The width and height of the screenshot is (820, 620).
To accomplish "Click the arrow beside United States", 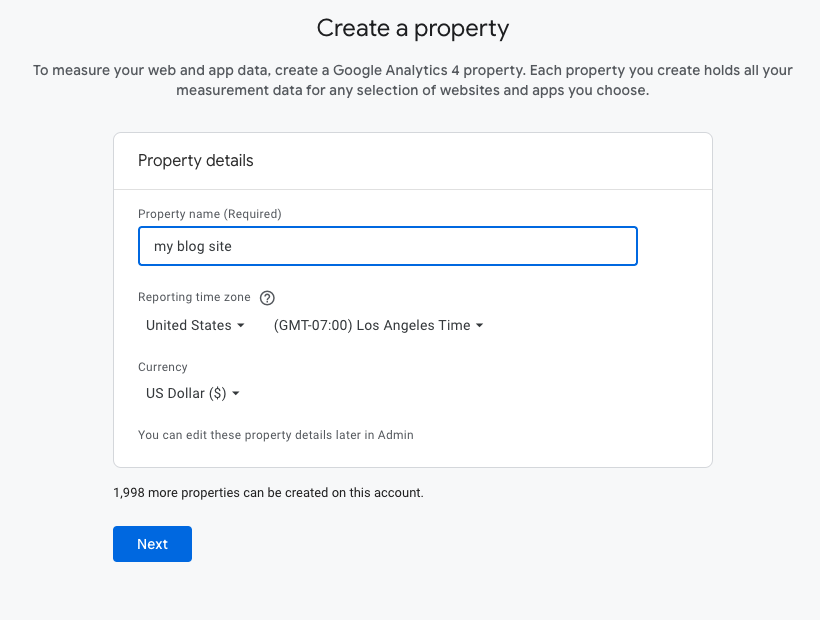I will pyautogui.click(x=241, y=326).
